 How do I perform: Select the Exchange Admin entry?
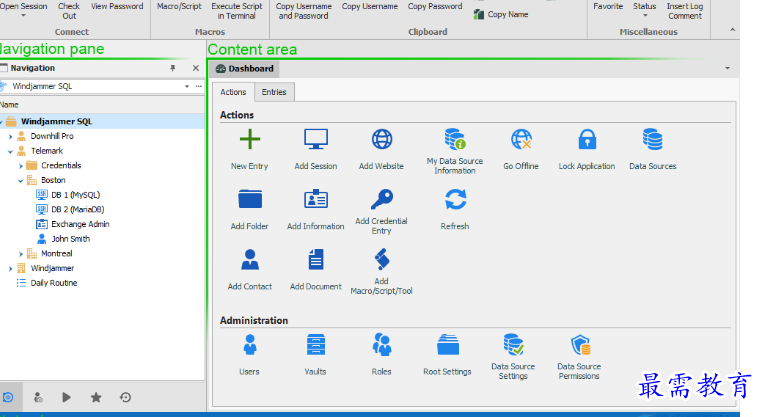[x=80, y=225]
